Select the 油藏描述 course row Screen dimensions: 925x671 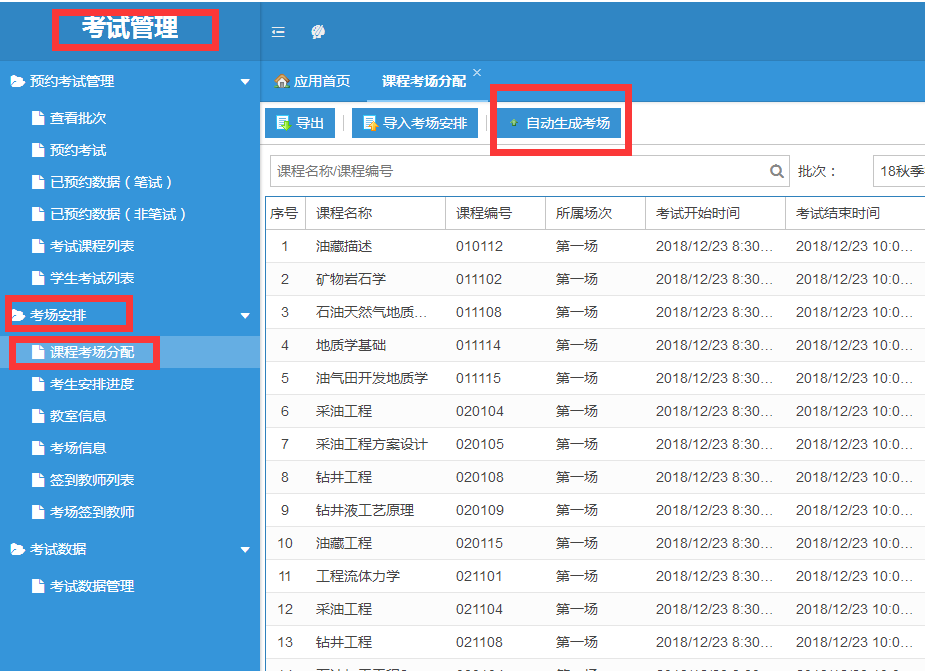pyautogui.click(x=344, y=246)
